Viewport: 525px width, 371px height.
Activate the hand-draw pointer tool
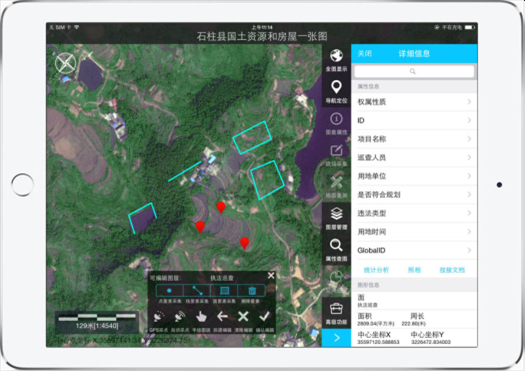[x=201, y=317]
